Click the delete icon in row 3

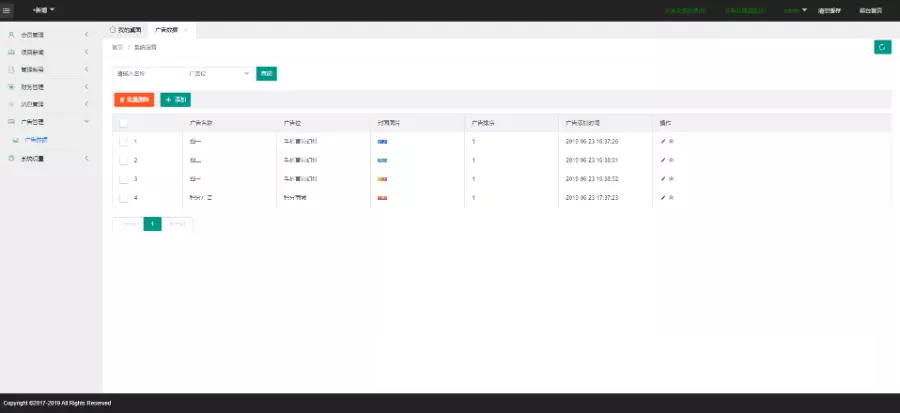click(671, 179)
